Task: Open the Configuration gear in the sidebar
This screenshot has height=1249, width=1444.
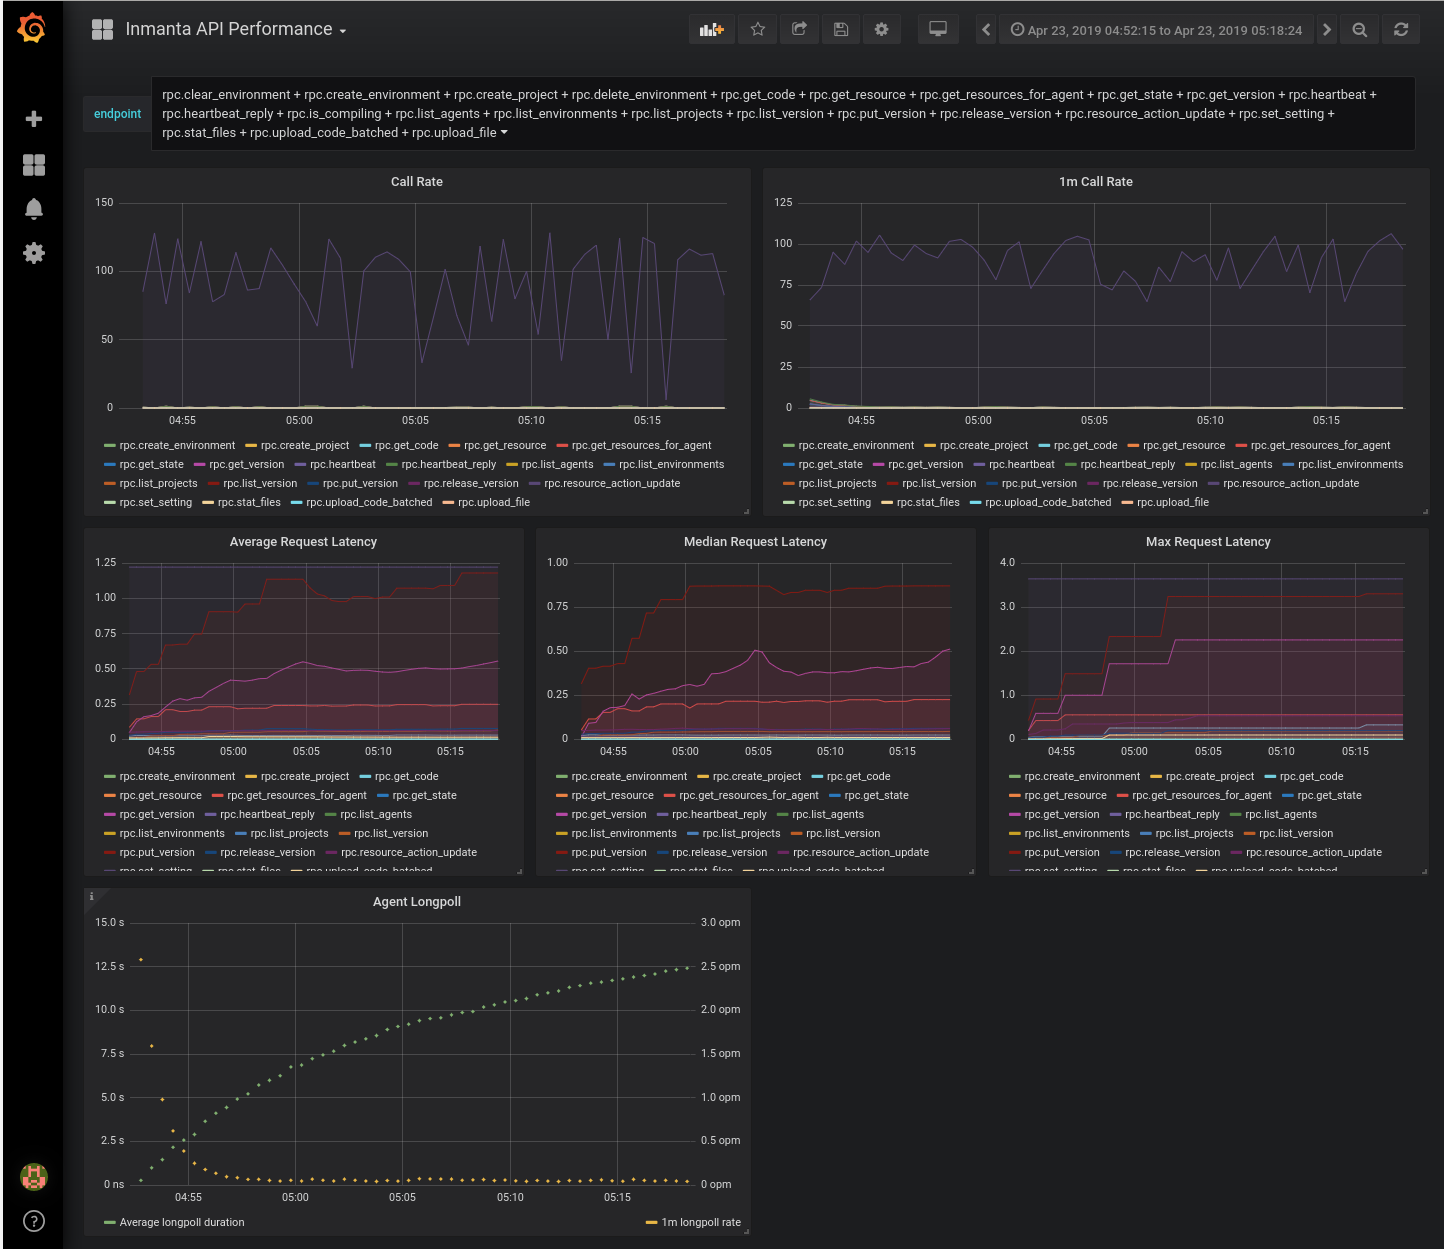Action: (x=34, y=253)
